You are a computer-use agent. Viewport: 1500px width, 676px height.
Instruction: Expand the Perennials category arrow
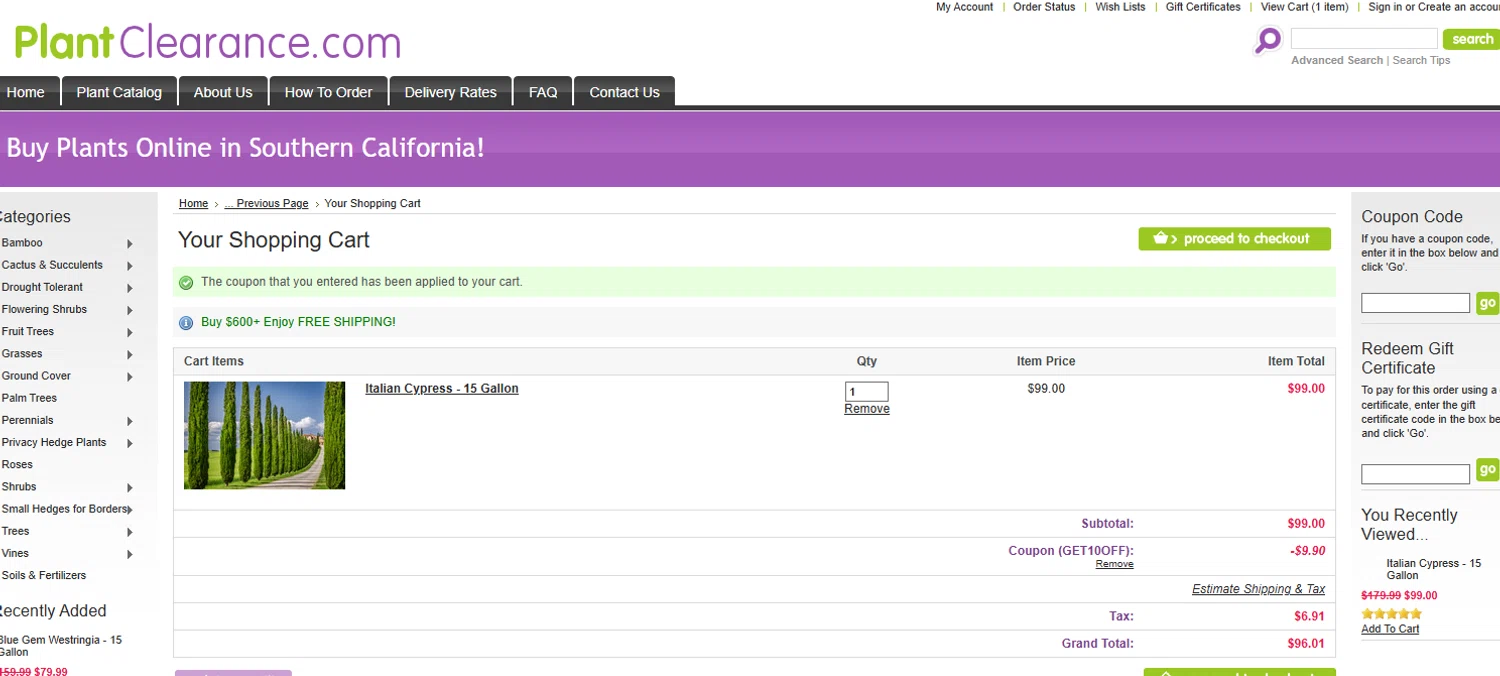(x=130, y=421)
